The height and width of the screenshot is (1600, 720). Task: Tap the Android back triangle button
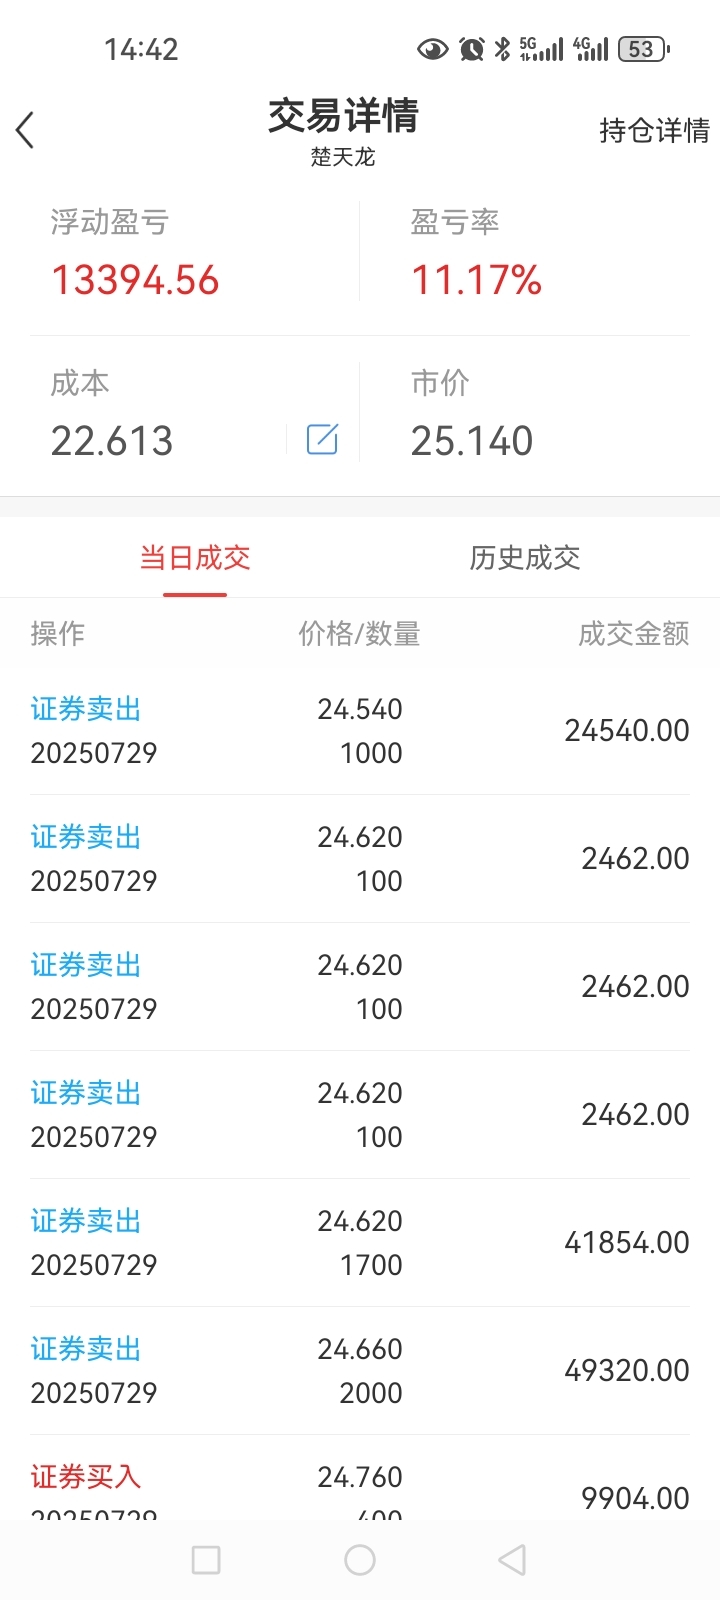[512, 1560]
